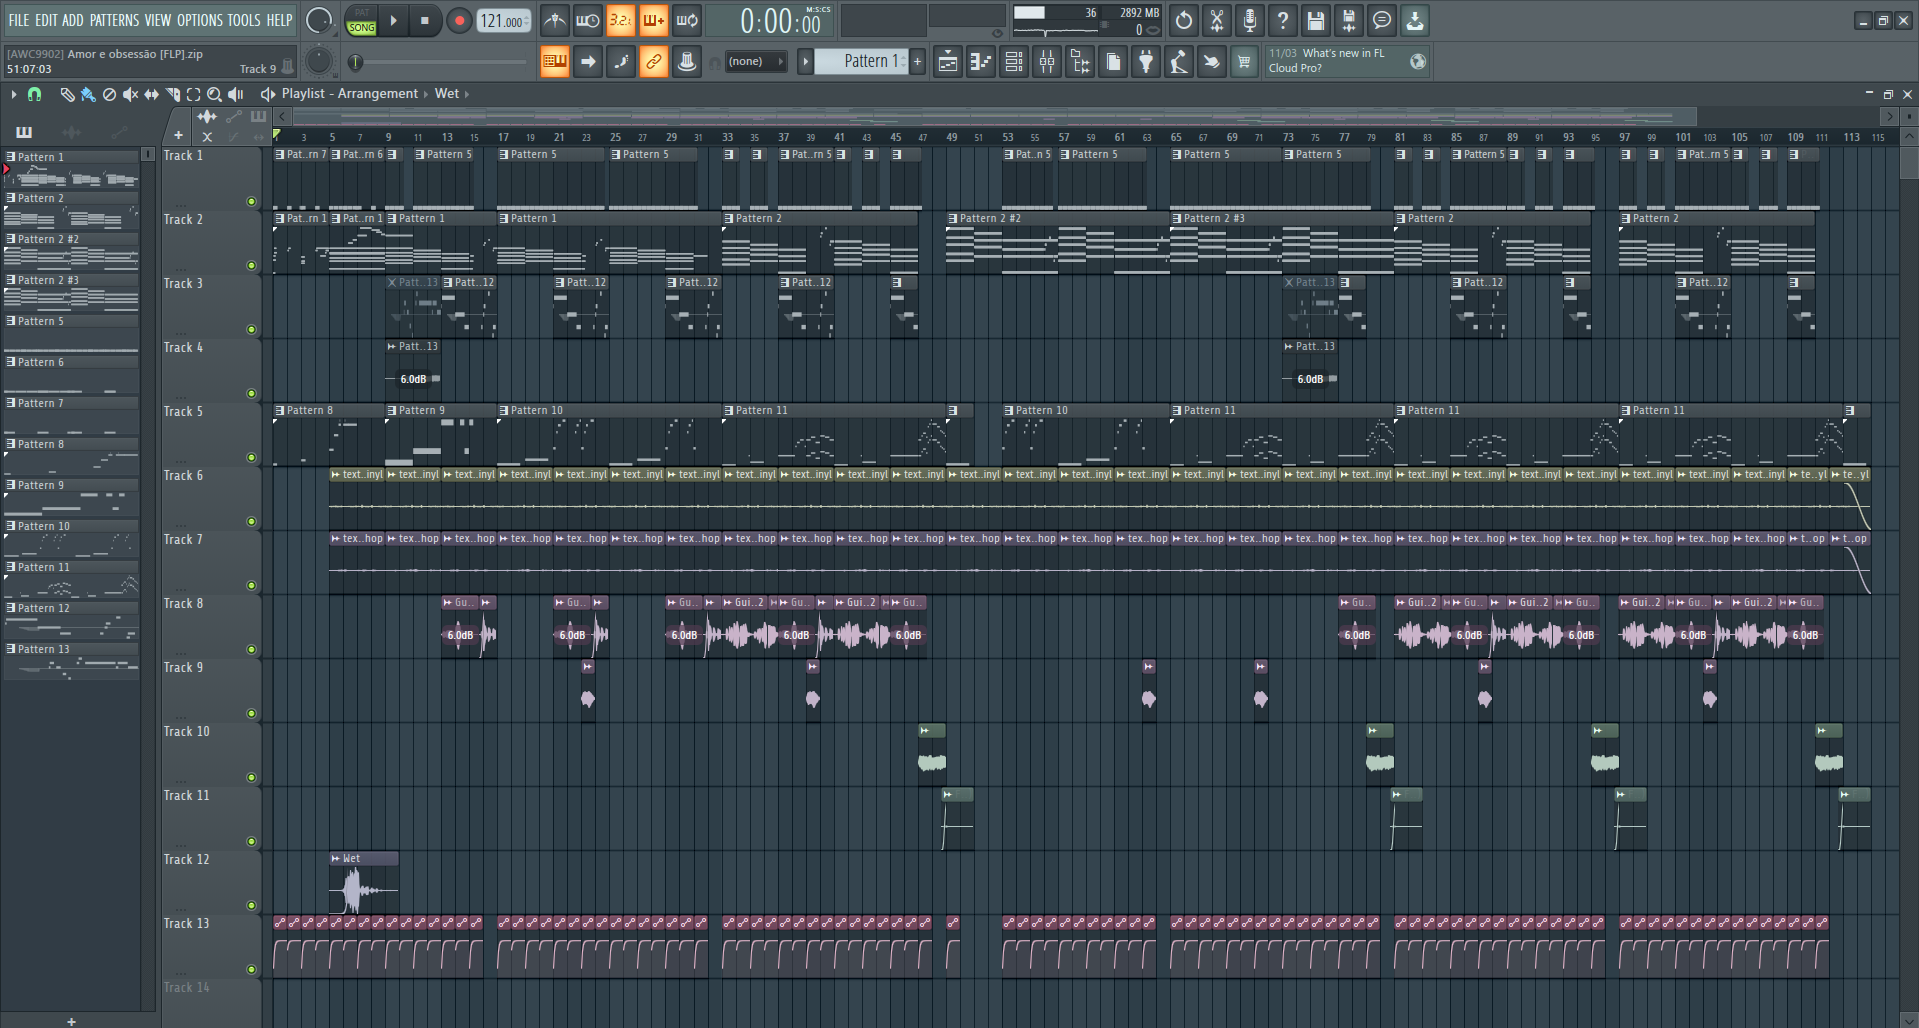The image size is (1919, 1028).
Task: Open What's new in FL Cloud Pro news
Action: point(1346,61)
